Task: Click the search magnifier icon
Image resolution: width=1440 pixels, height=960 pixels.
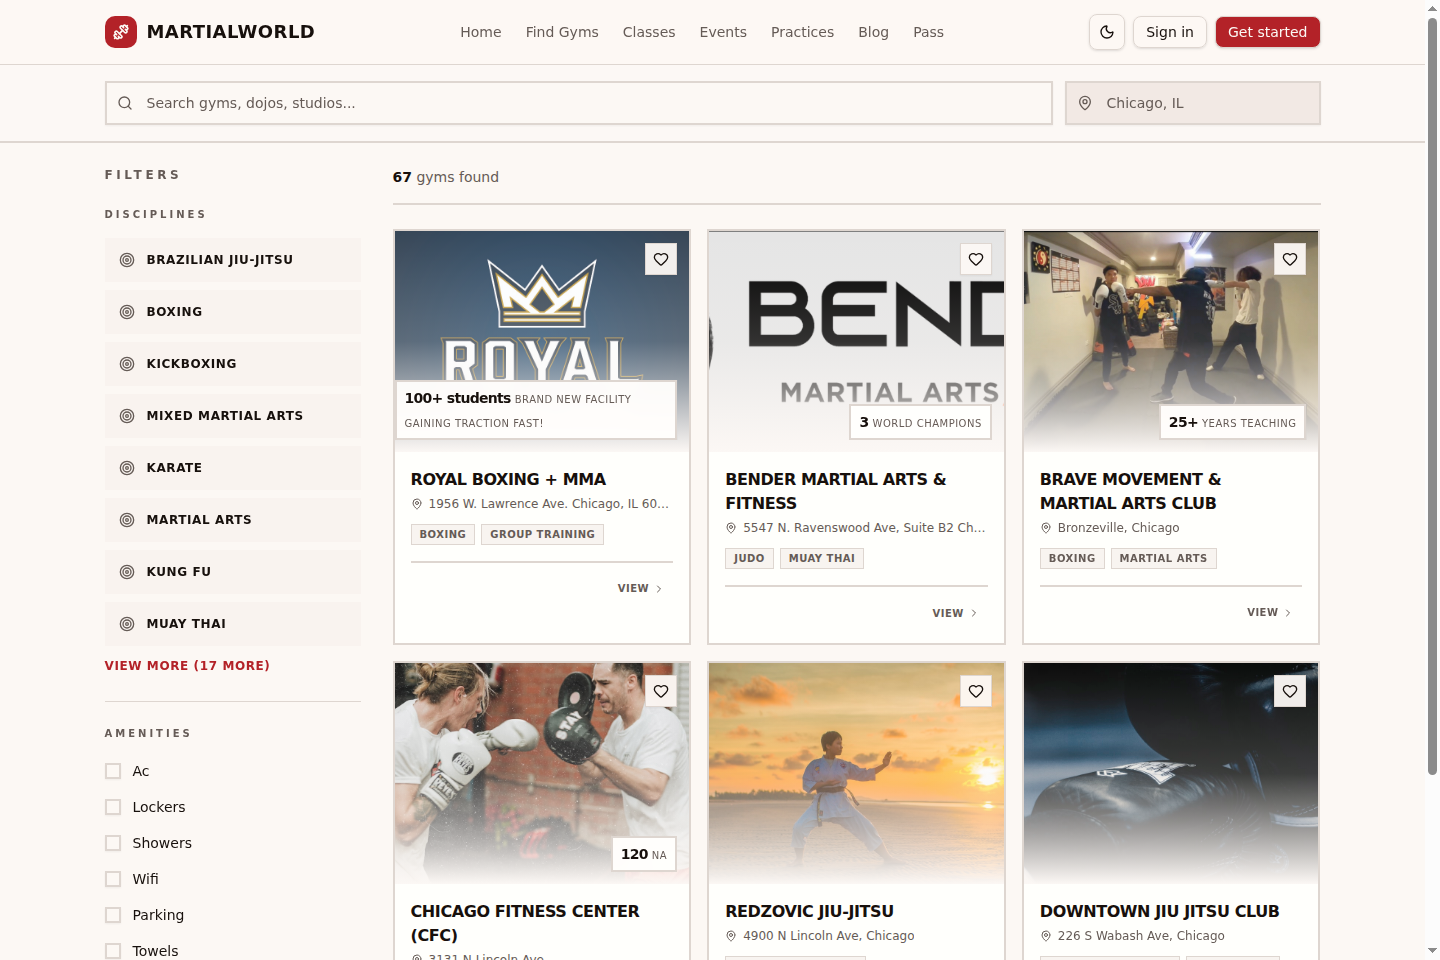Action: 125,103
